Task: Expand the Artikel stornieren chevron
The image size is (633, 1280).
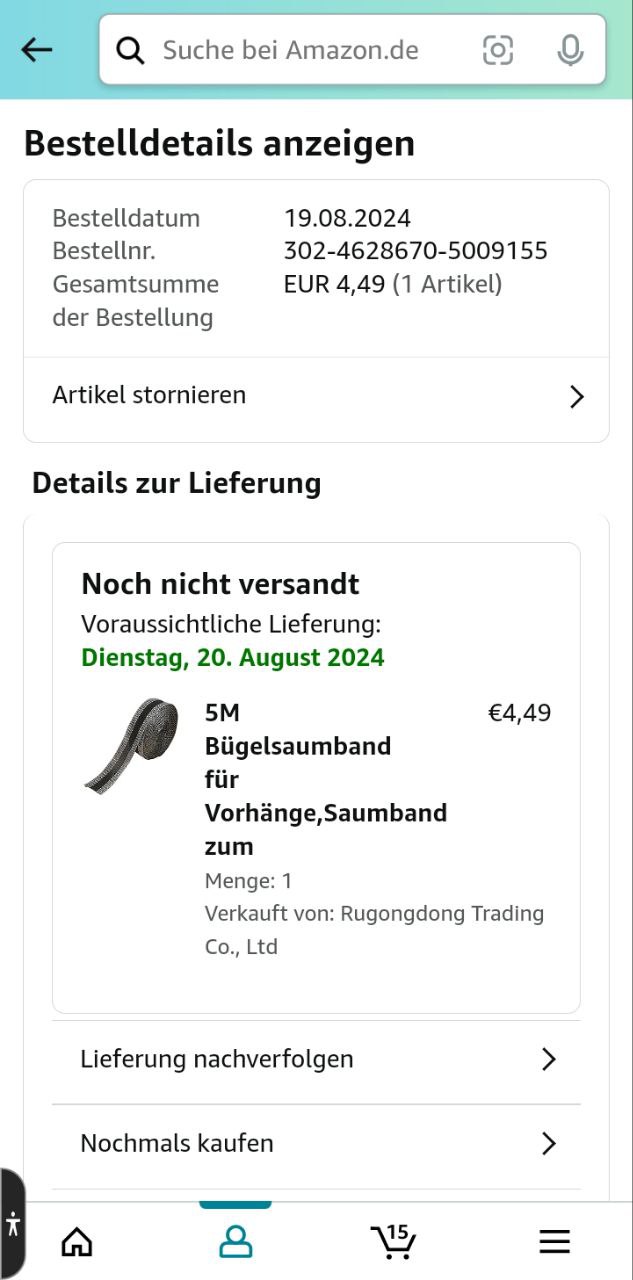Action: [x=576, y=397]
